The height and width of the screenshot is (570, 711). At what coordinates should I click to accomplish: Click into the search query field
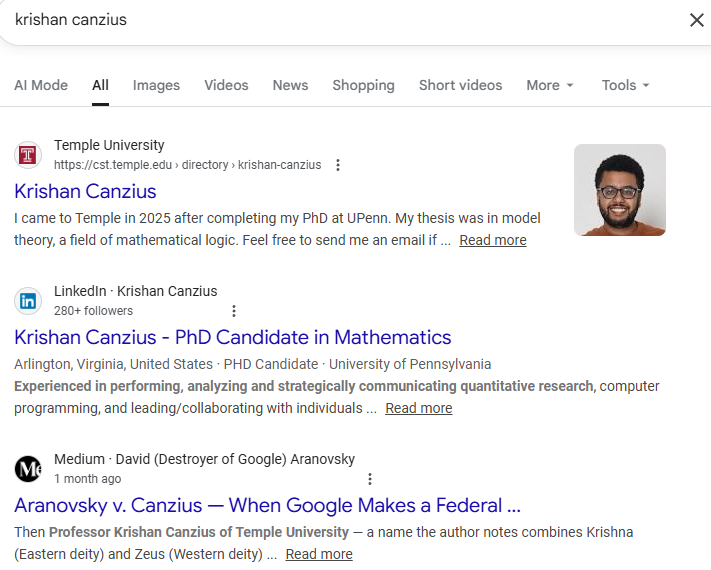pos(300,20)
